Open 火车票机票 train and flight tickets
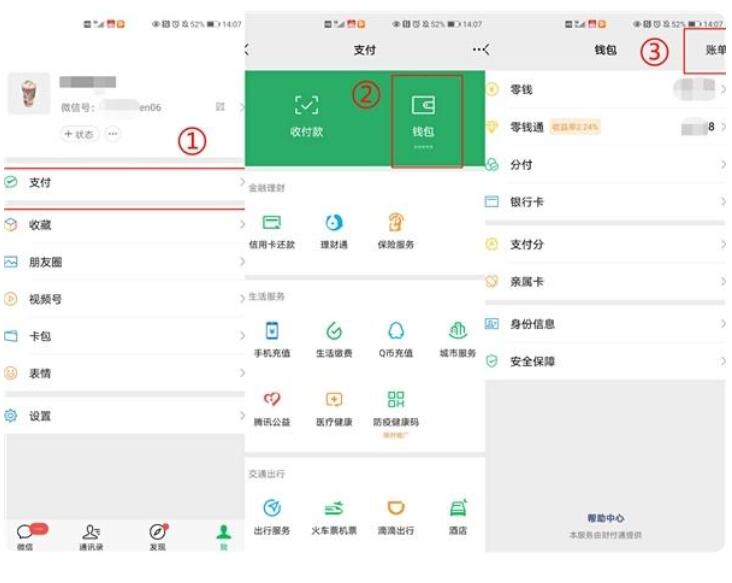The width and height of the screenshot is (732, 583). [334, 517]
